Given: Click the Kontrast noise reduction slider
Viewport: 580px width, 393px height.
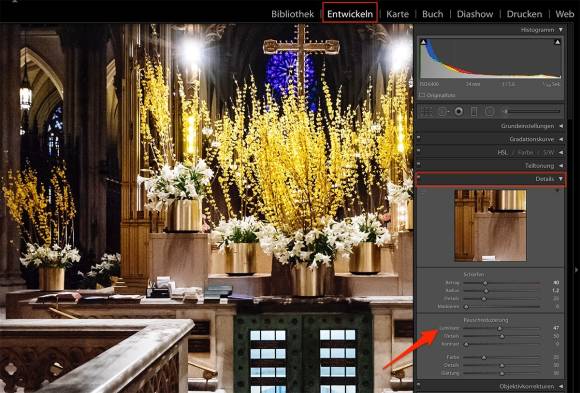Looking at the screenshot, I should pyautogui.click(x=502, y=344).
